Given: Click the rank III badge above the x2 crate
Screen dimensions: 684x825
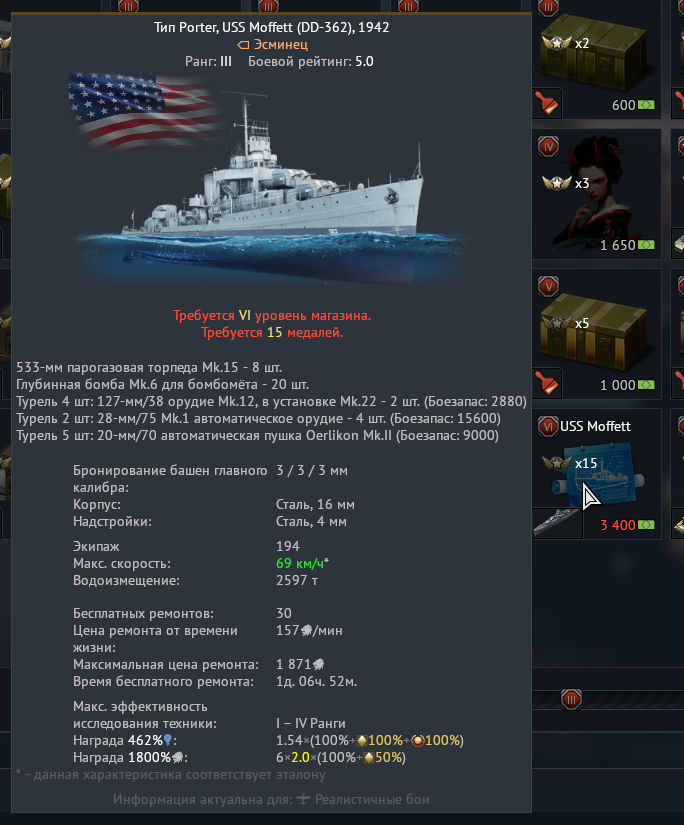Looking at the screenshot, I should click(x=548, y=7).
